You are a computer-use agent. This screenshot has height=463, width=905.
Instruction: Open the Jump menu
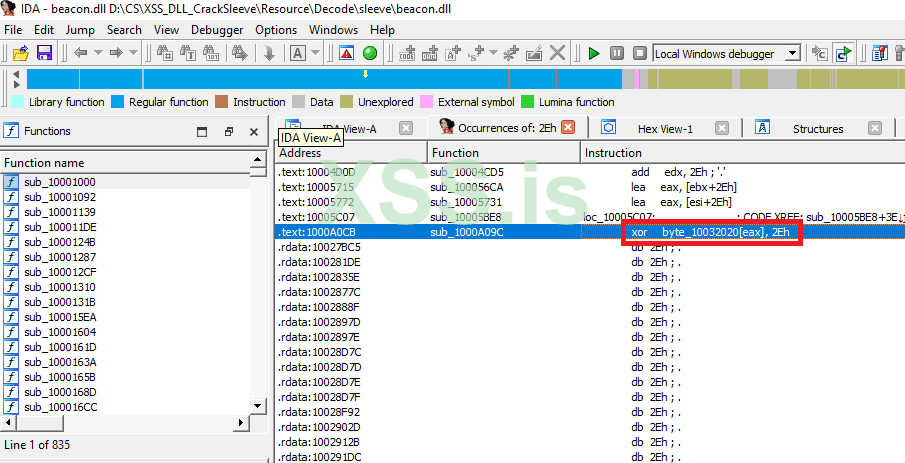point(80,29)
